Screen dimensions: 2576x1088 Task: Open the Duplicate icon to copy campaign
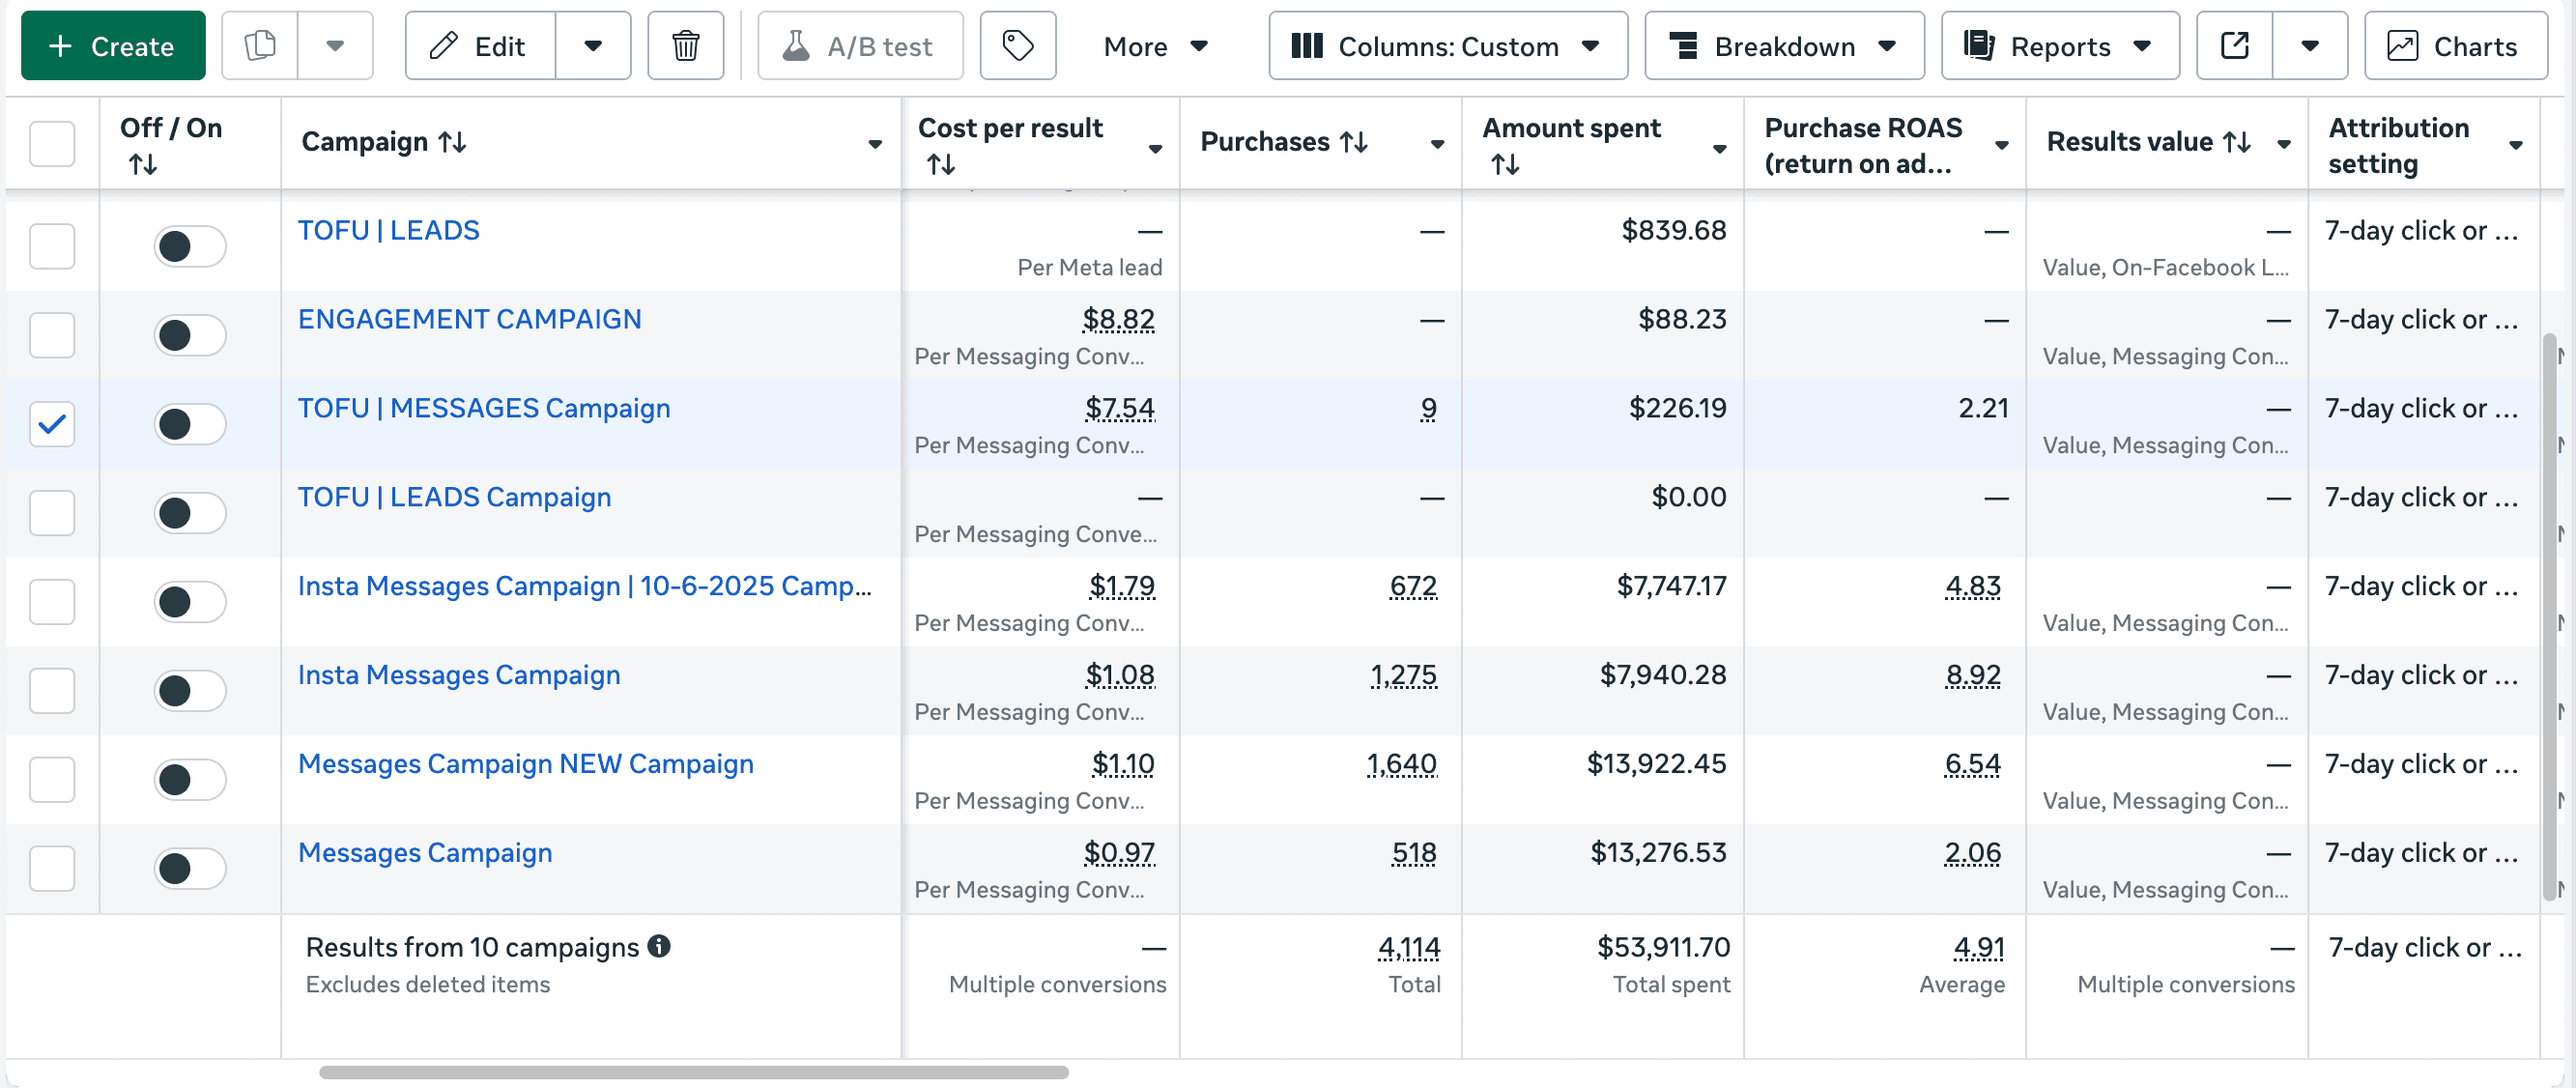(x=259, y=45)
